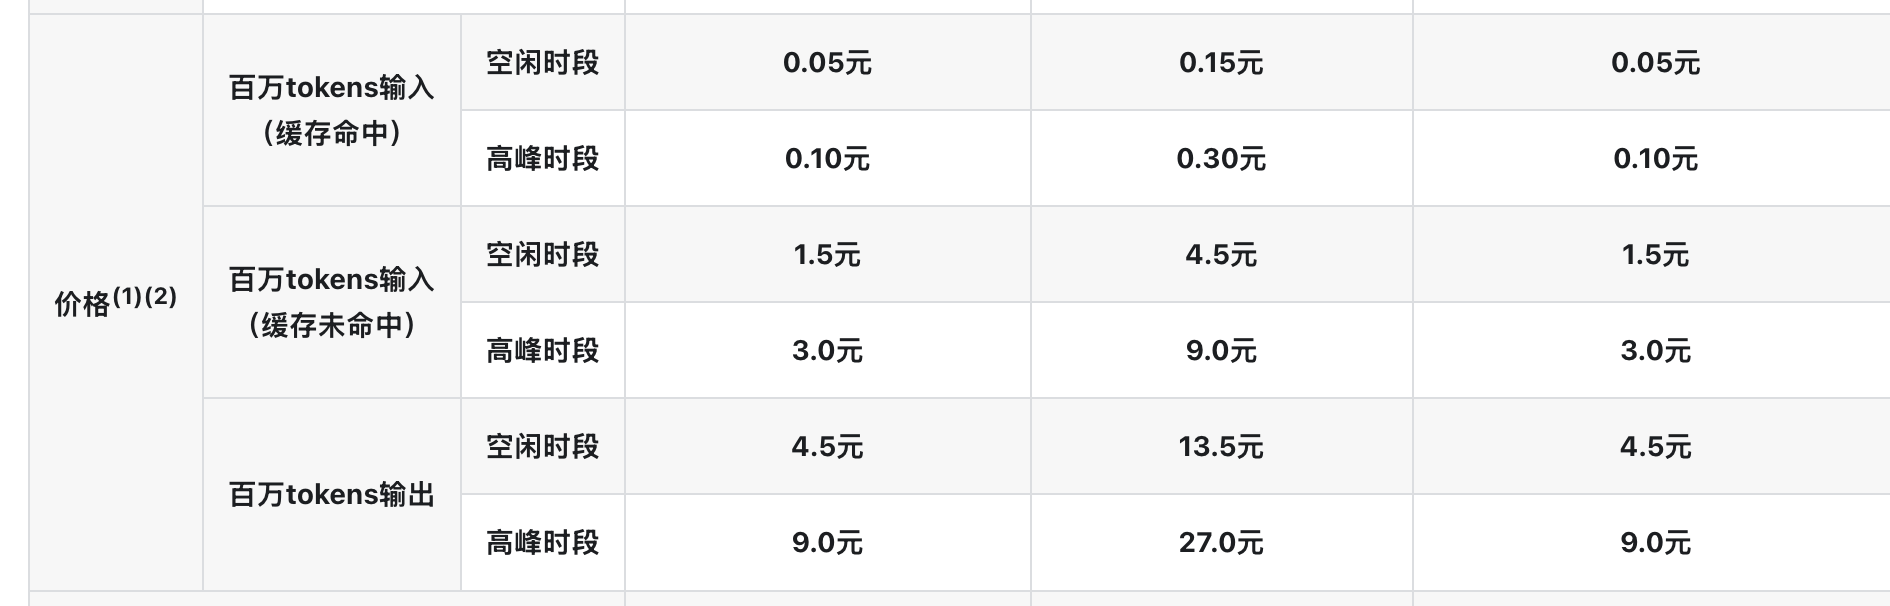This screenshot has width=1890, height=606.
Task: Click 高峰时段 in the cache-hit row
Action: [543, 158]
